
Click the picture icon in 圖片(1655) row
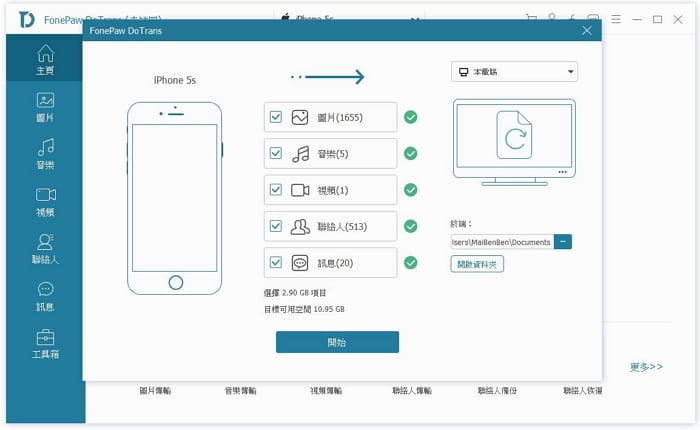click(300, 117)
